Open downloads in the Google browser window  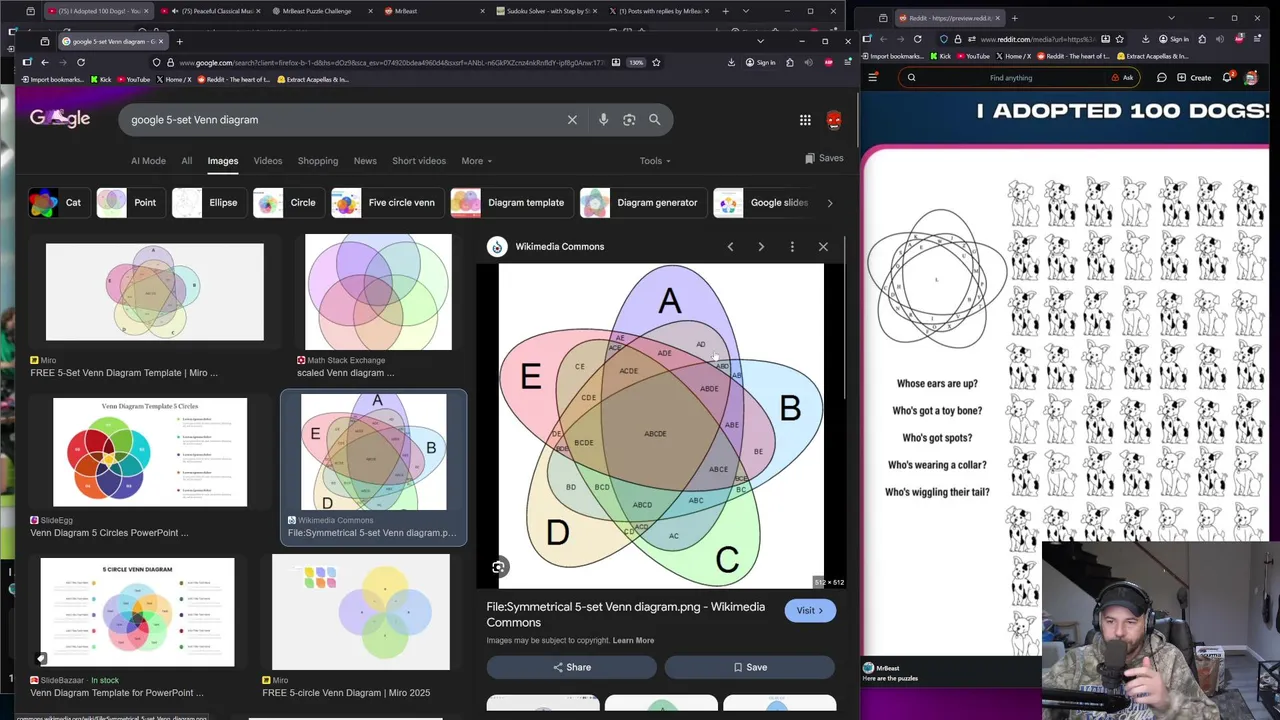click(x=732, y=62)
